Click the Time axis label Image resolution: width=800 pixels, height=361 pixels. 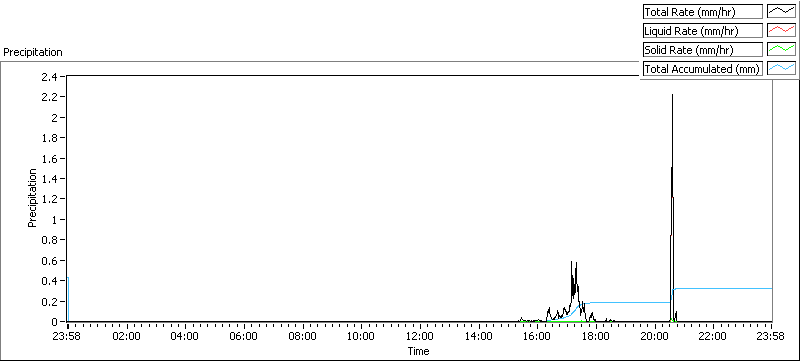[x=418, y=351]
